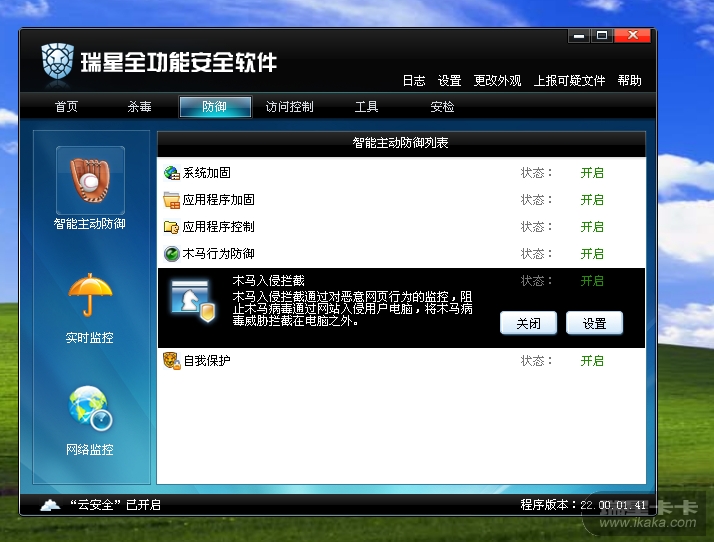Minimize the Rising security window
714x542 pixels.
point(579,36)
